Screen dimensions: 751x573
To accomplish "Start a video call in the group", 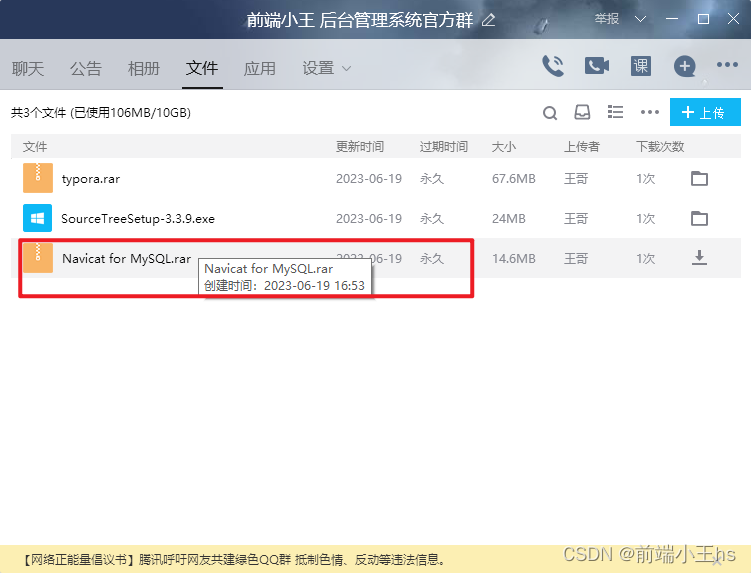I will click(597, 66).
